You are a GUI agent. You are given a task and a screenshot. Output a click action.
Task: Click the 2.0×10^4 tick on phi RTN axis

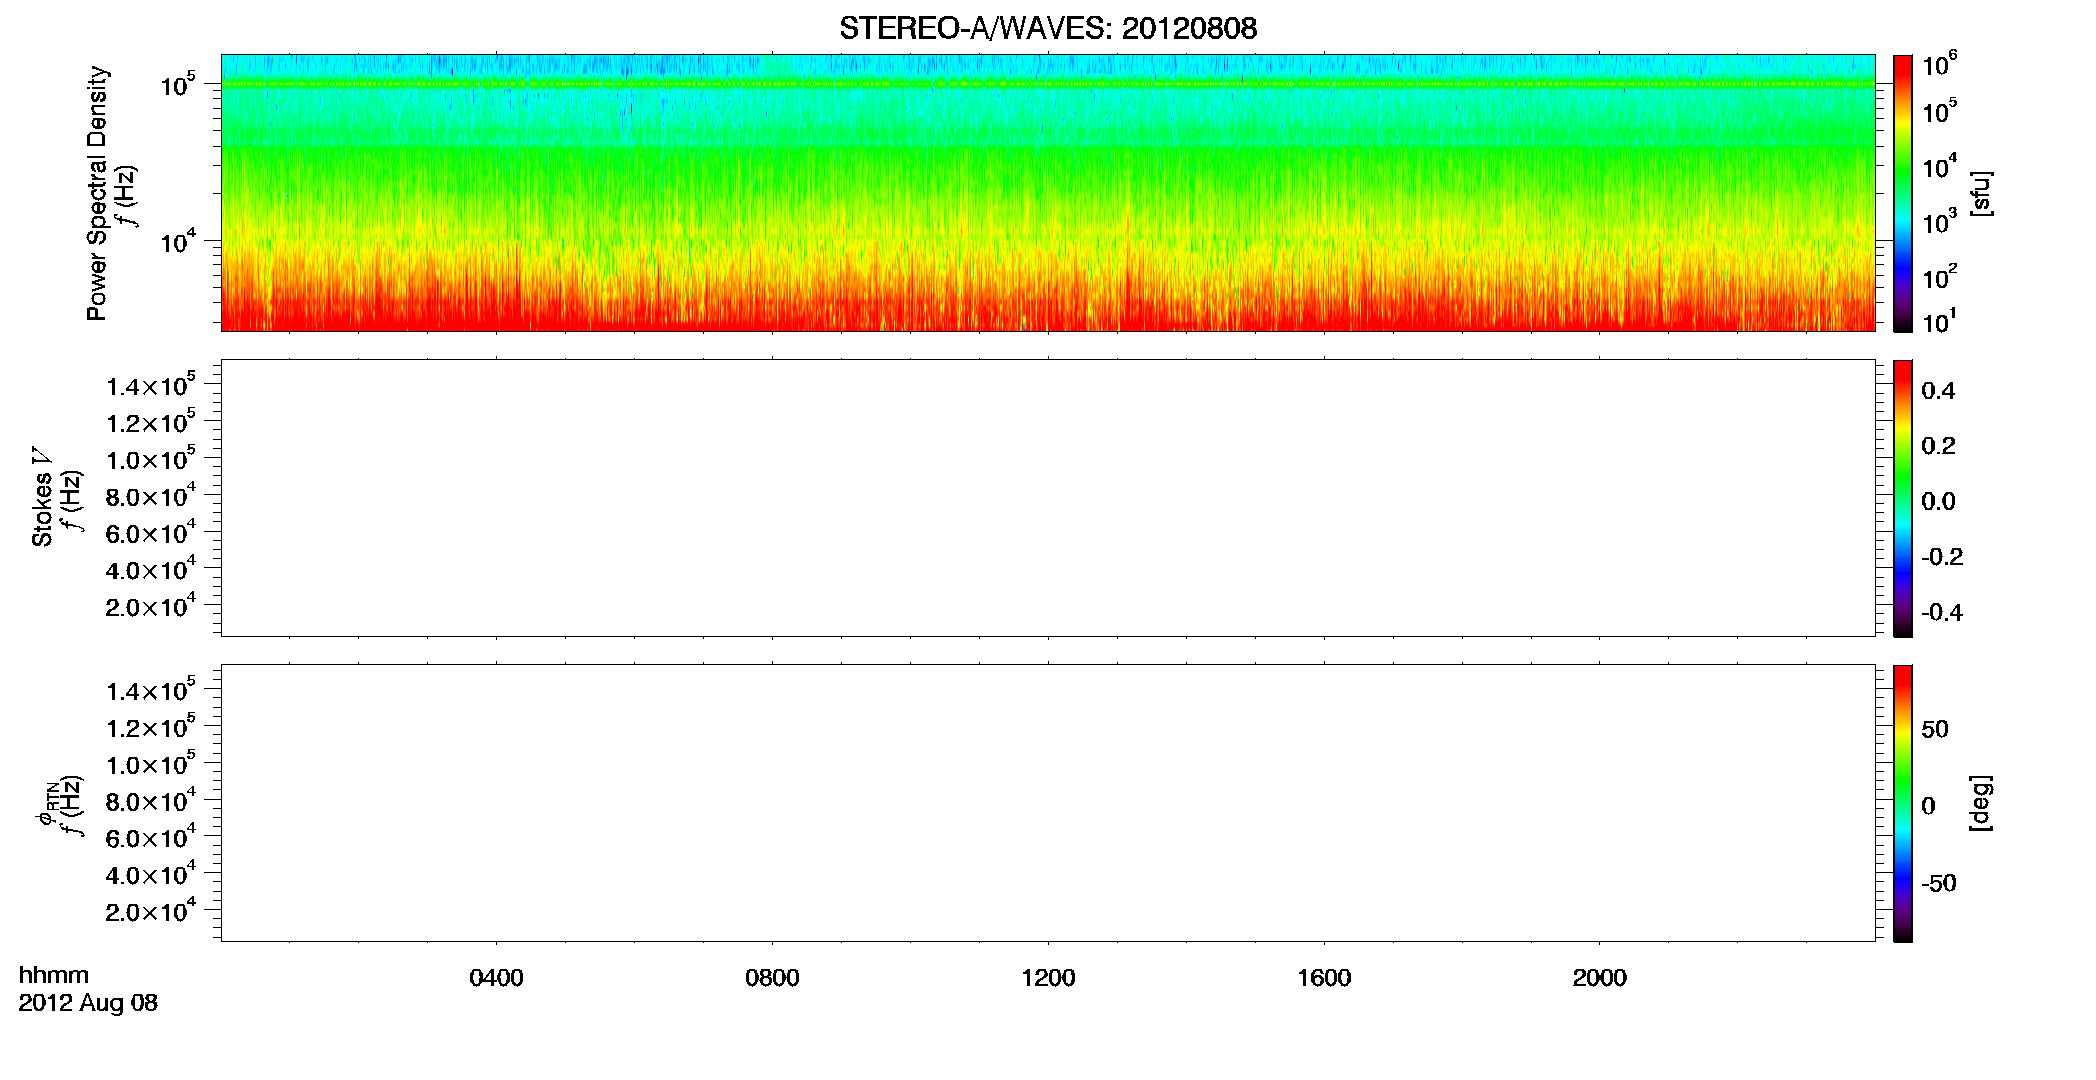tap(151, 910)
